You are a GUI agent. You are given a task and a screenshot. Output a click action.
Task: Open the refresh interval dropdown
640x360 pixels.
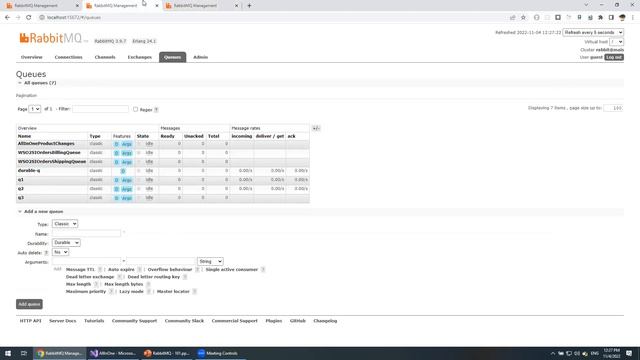(x=593, y=32)
